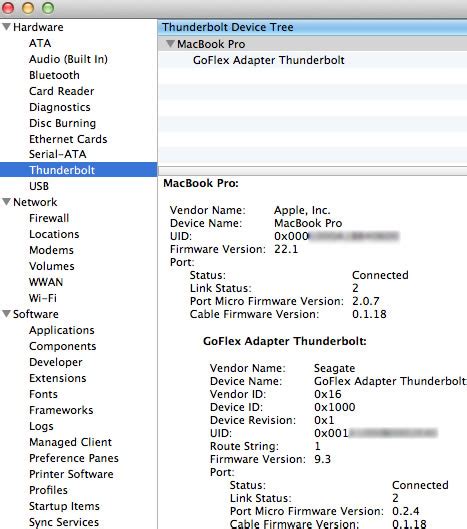Click 'GoFlex Adapter Thunderbolt:' details heading
Image resolution: width=467 pixels, height=529 pixels.
[x=285, y=341]
